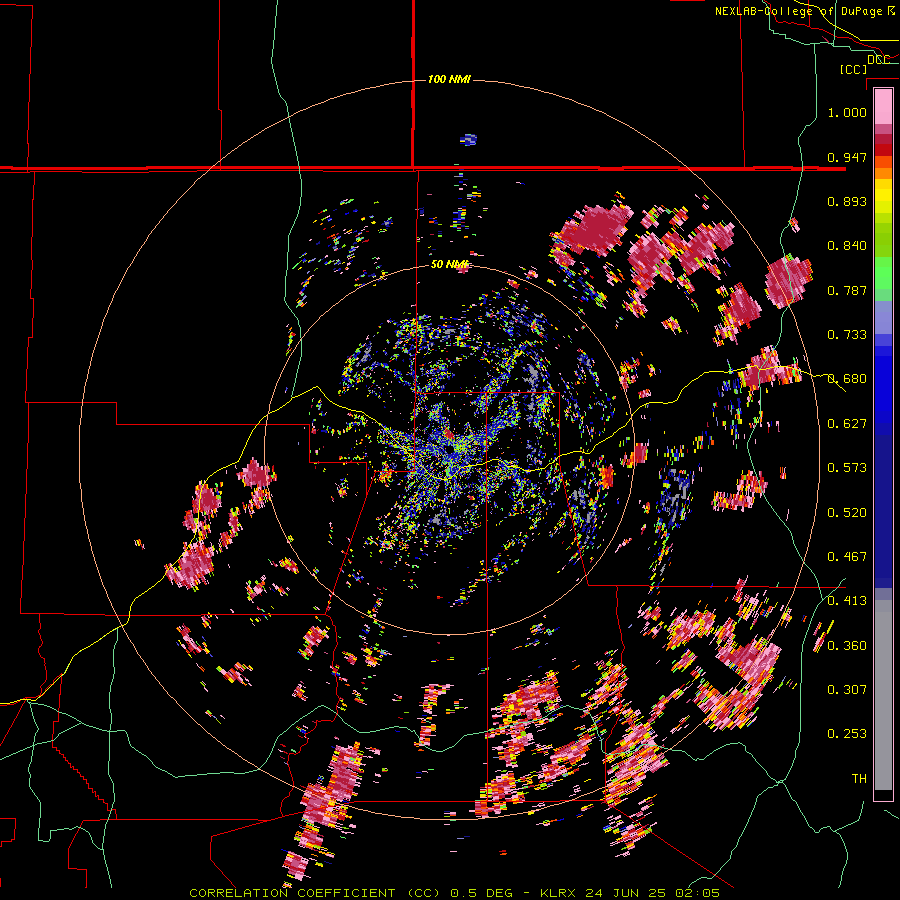Click the 0.253 scale value
Viewport: 900px width, 900px height.
[x=847, y=734]
